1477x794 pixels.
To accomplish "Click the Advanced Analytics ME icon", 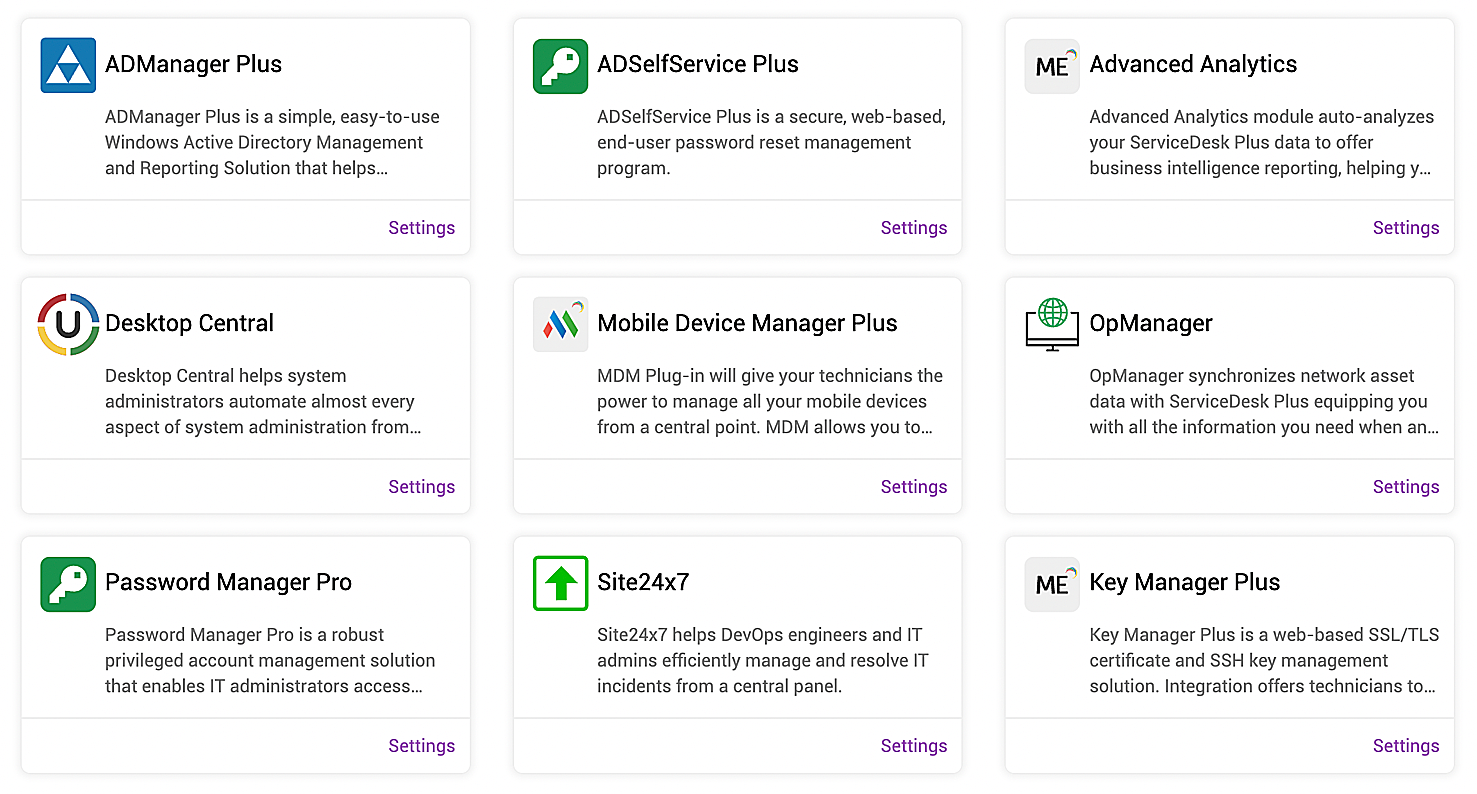I will pos(1052,65).
